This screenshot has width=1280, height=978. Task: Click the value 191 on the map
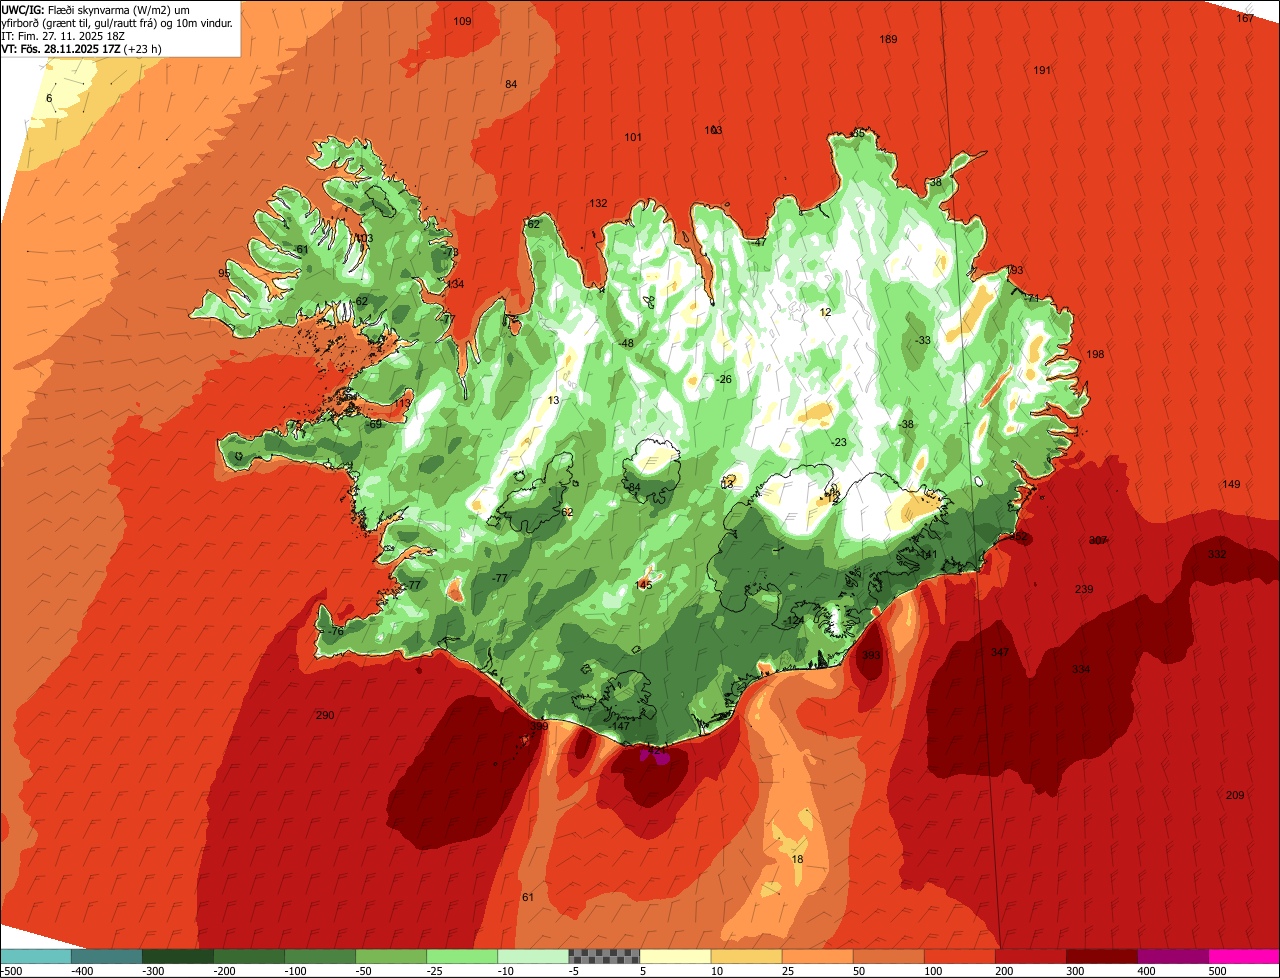1042,70
